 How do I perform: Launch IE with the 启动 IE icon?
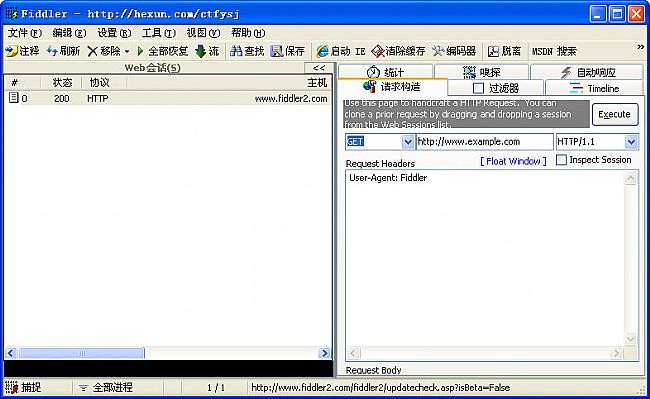(x=322, y=51)
